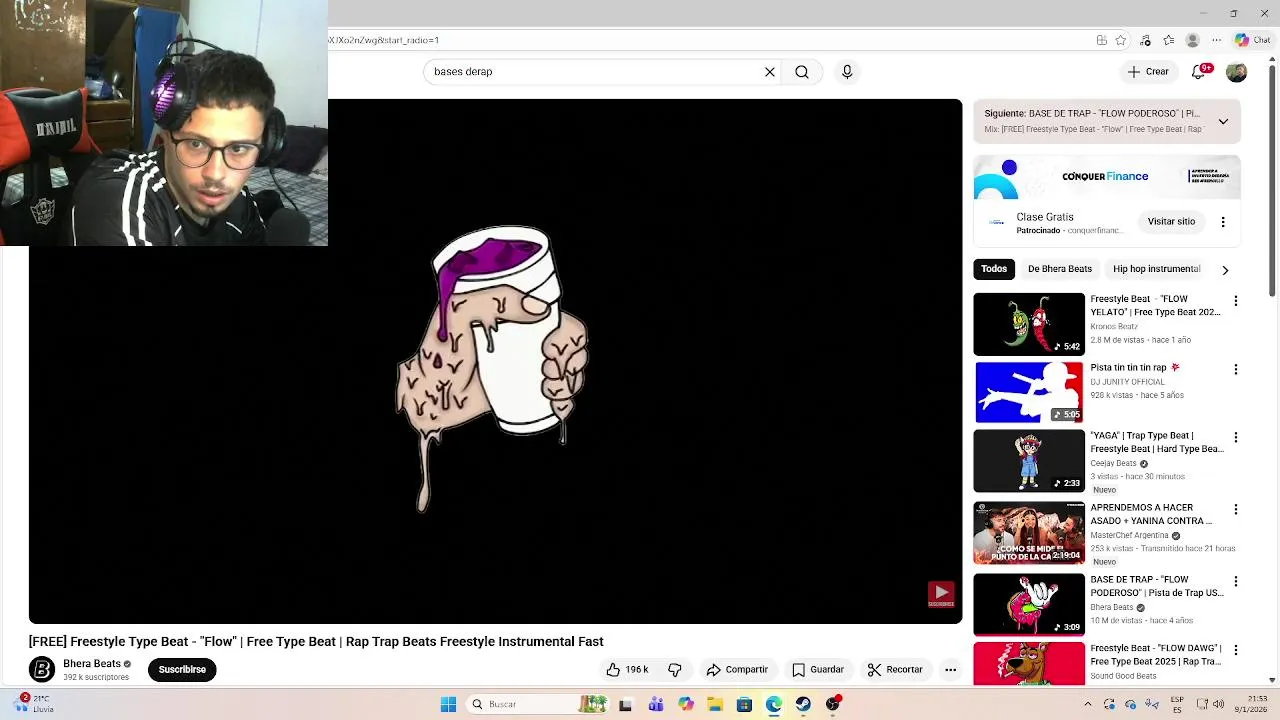Open options menu for APRENDEMOS A HACER ASADO

(1236, 509)
